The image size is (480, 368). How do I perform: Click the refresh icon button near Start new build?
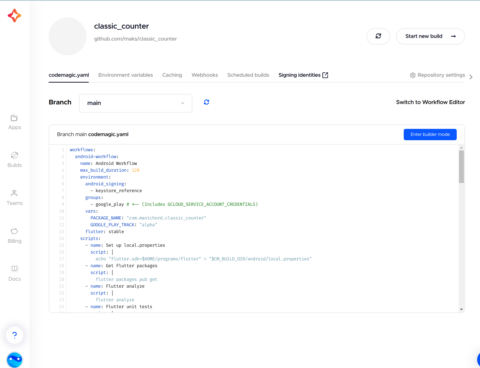(x=378, y=36)
